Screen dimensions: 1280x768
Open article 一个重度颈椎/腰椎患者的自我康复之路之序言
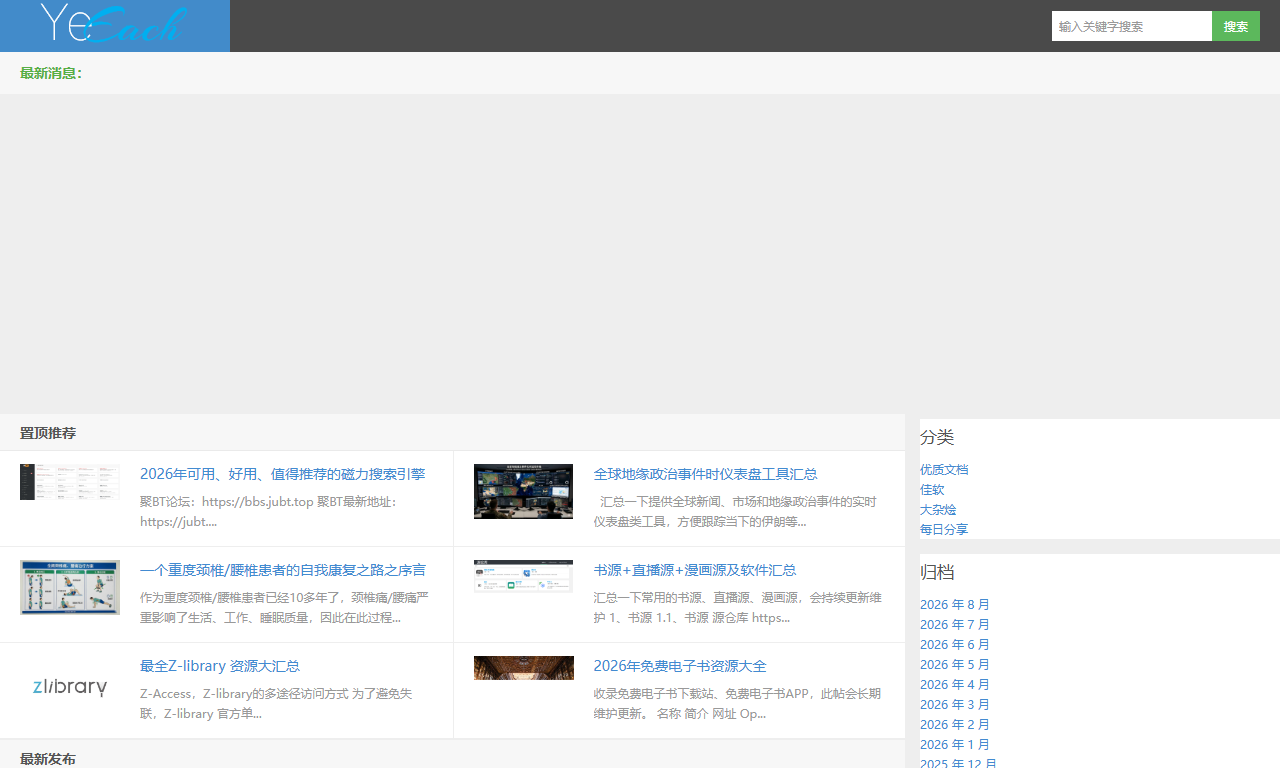(x=283, y=570)
